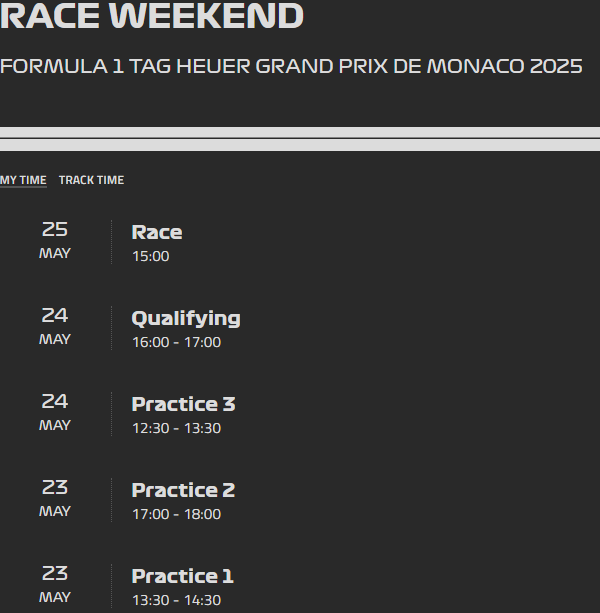Click the 25 May date beside Race
Image resolution: width=600 pixels, height=613 pixels.
pyautogui.click(x=55, y=240)
